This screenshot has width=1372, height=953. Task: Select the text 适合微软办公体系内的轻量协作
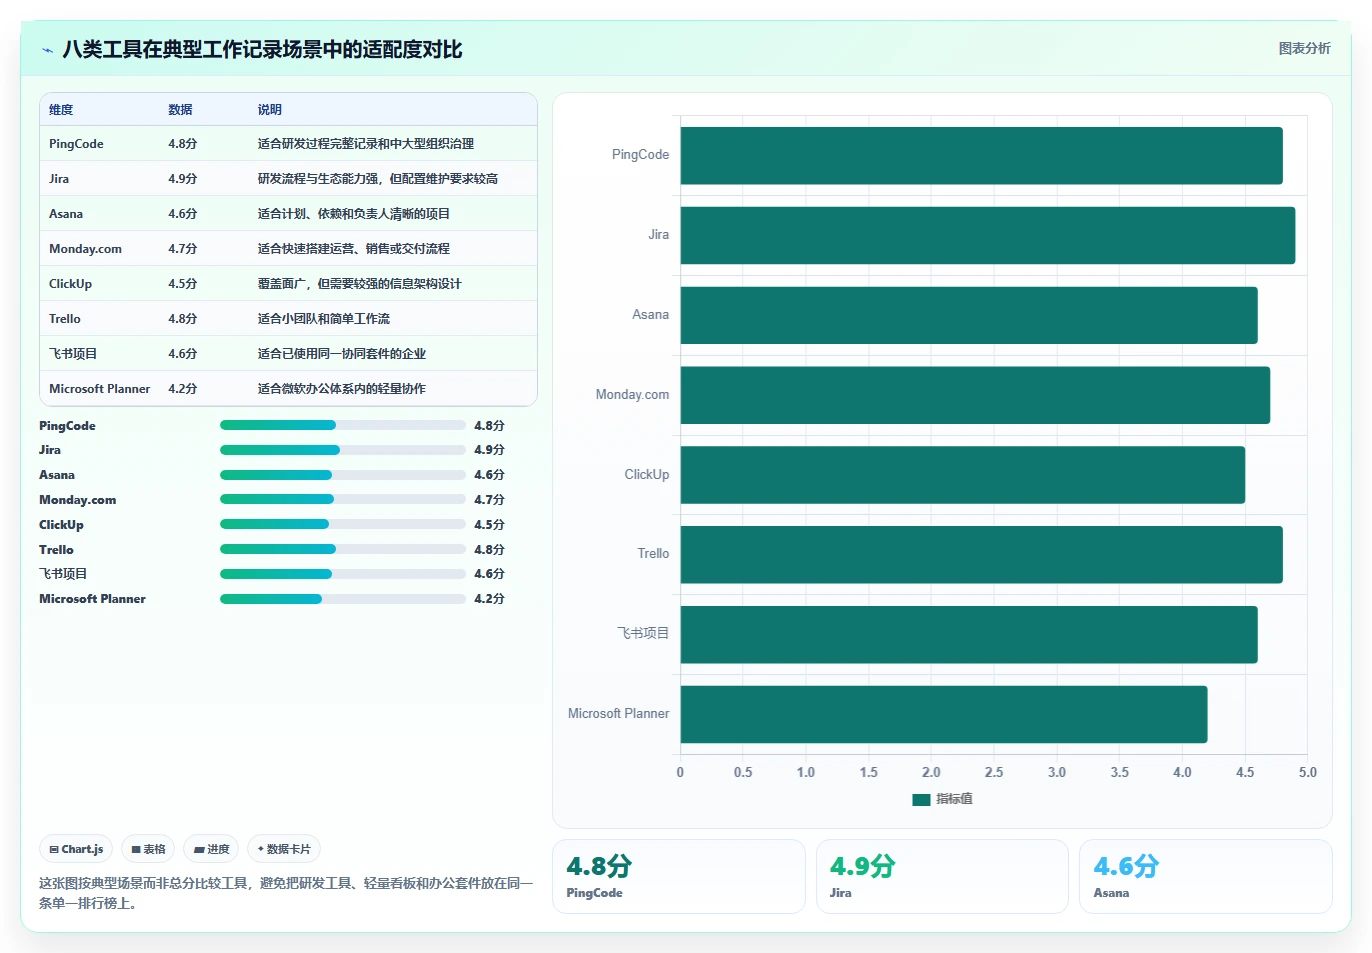(342, 389)
